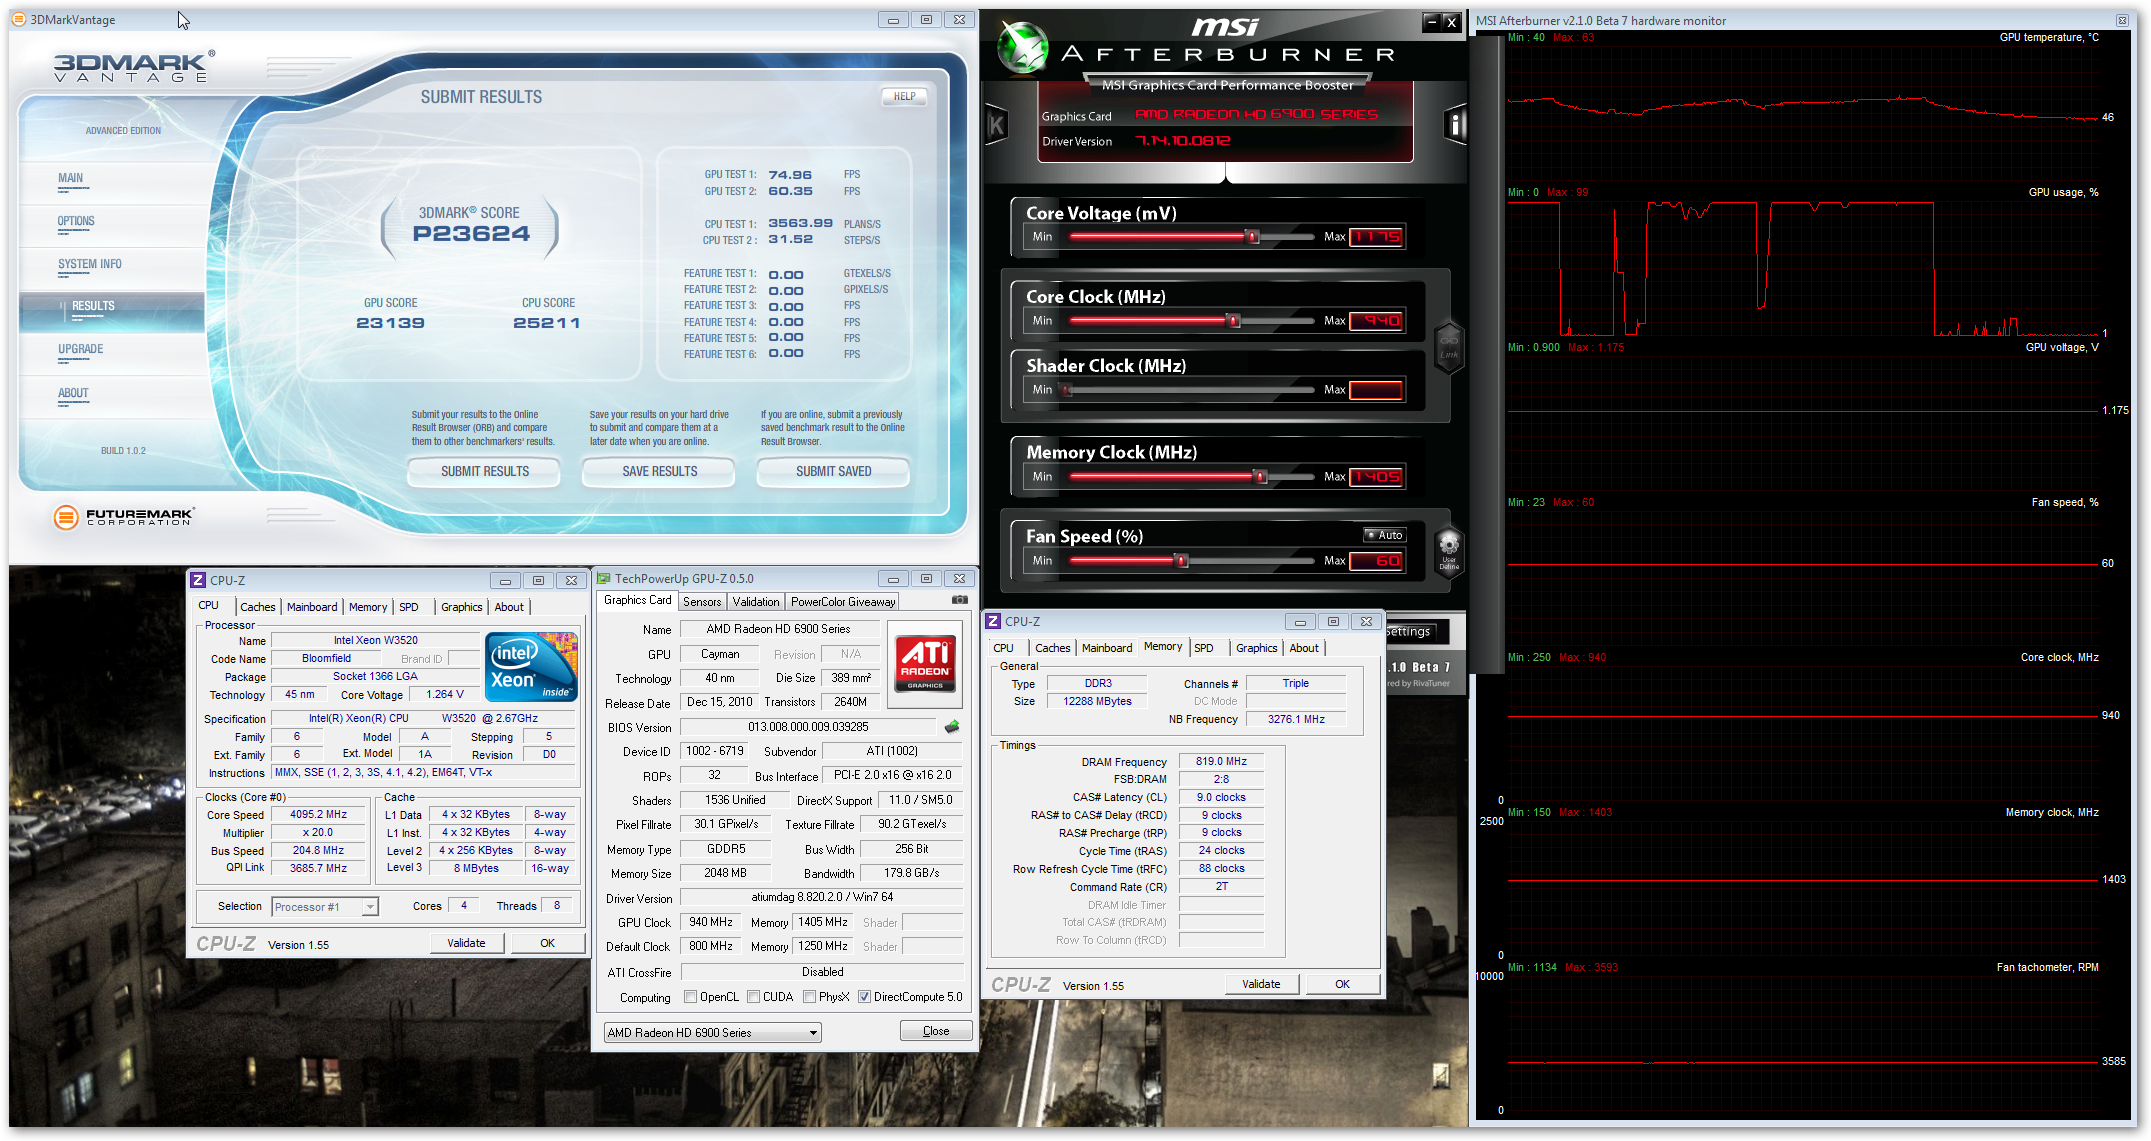2151x1141 pixels.
Task: Switch to Mainboard tab in left CPU-Z
Action: 312,607
